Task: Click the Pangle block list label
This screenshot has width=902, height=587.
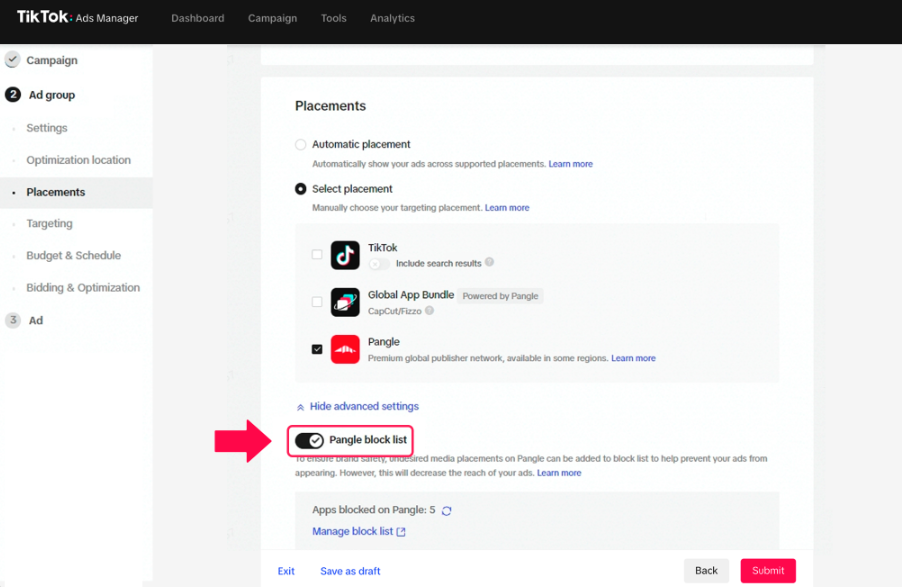Action: pyautogui.click(x=368, y=440)
